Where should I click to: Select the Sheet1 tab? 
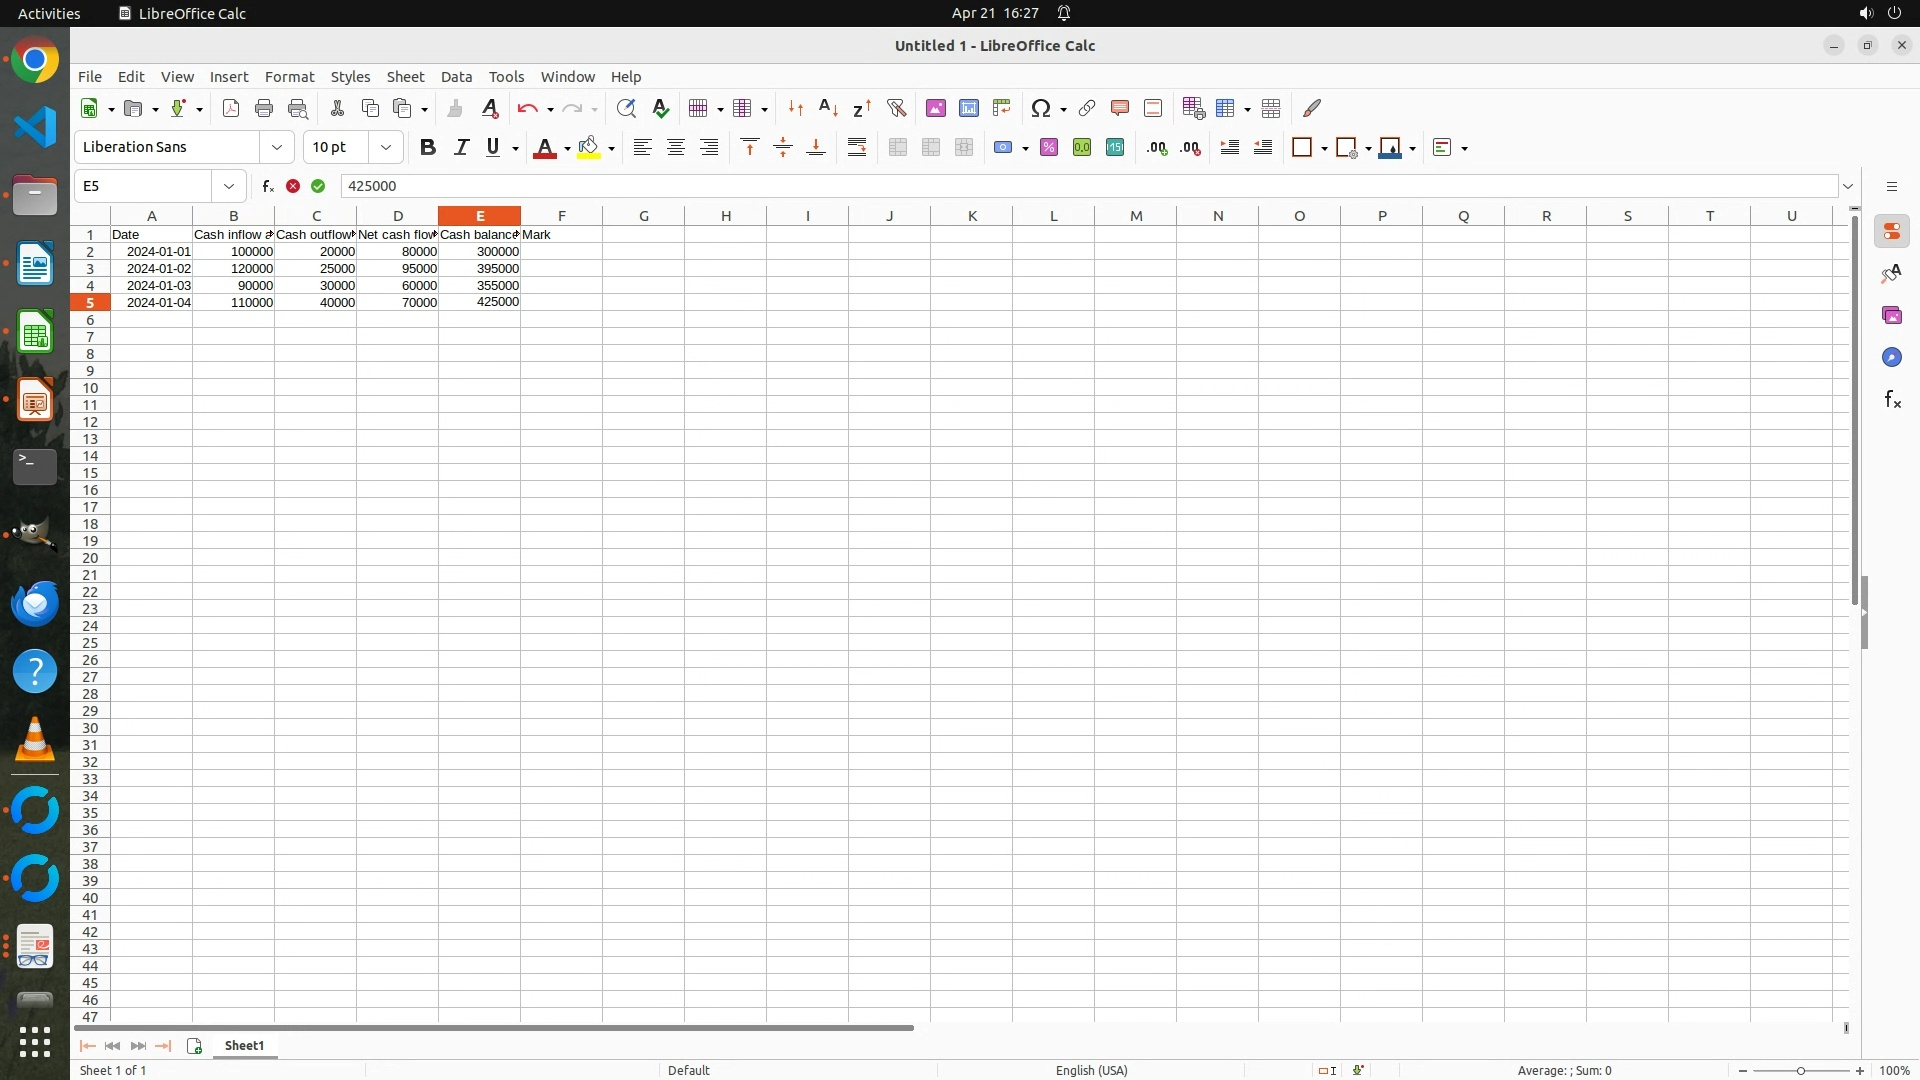pyautogui.click(x=244, y=1046)
